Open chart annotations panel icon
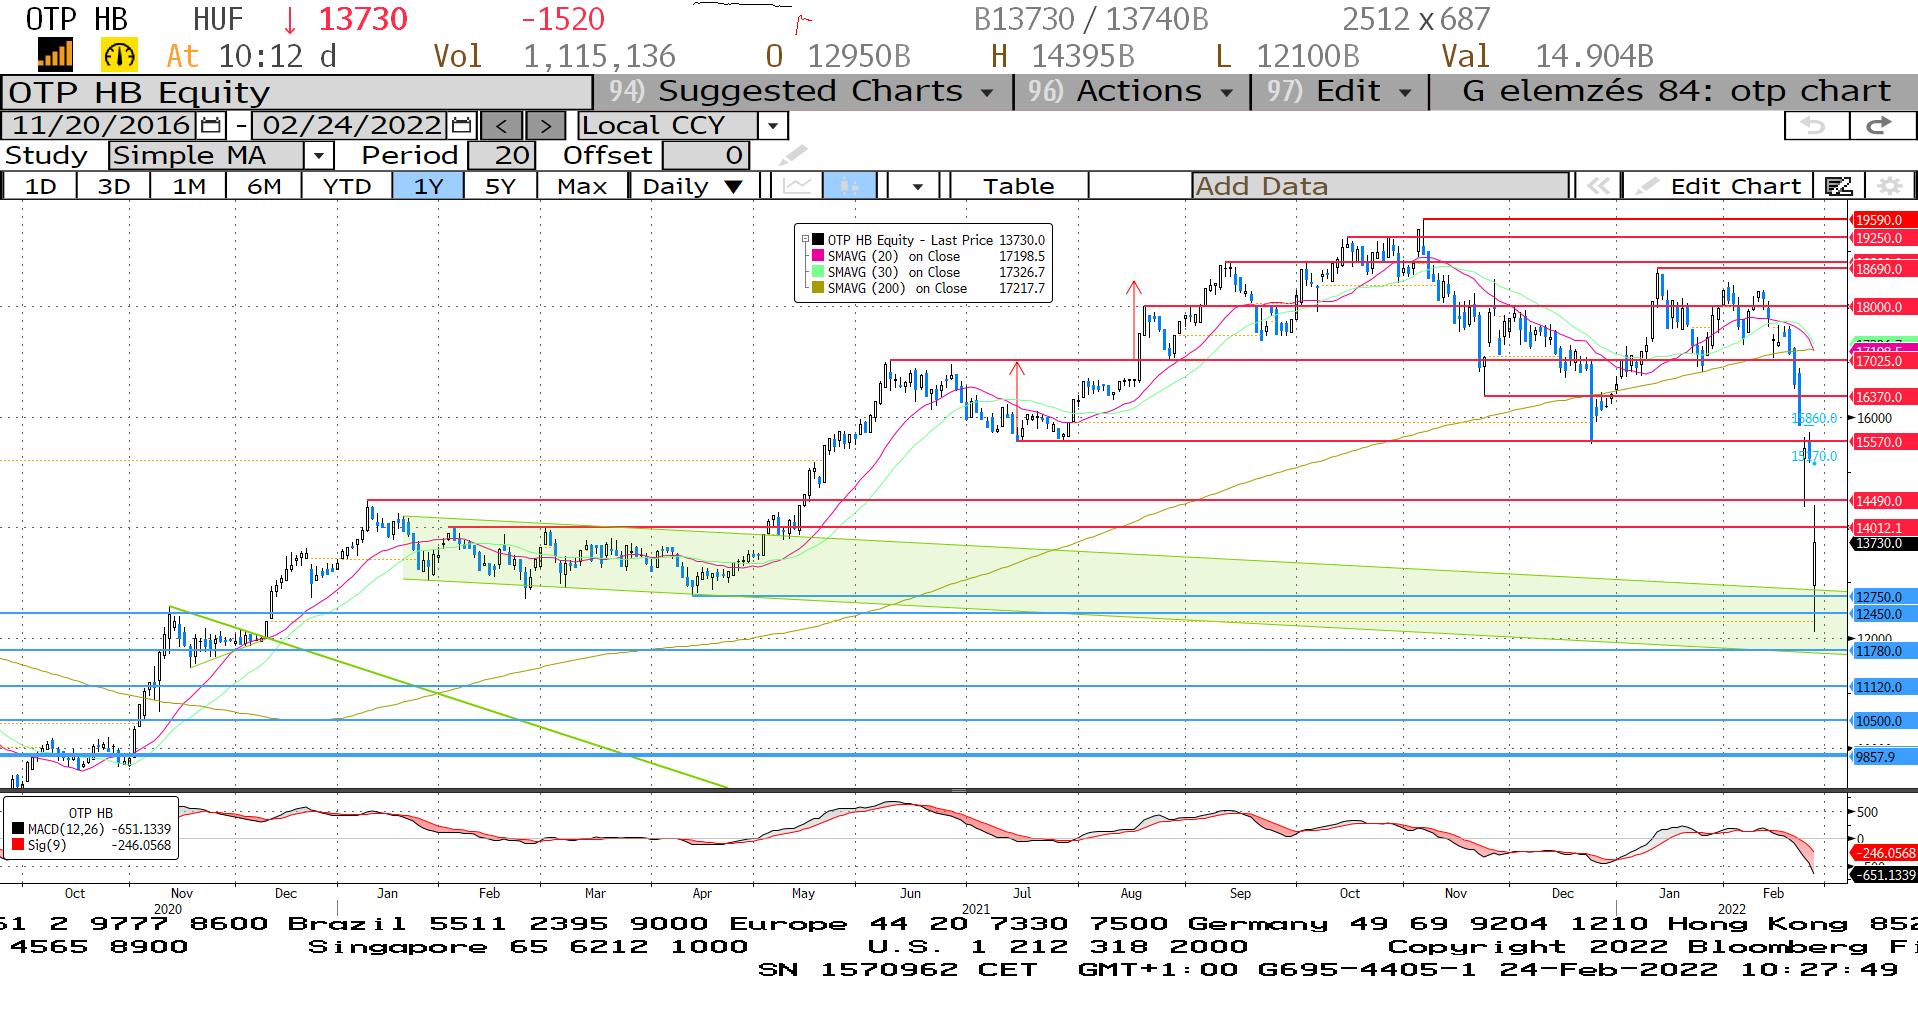This screenshot has height=1025, width=1918. (1838, 186)
